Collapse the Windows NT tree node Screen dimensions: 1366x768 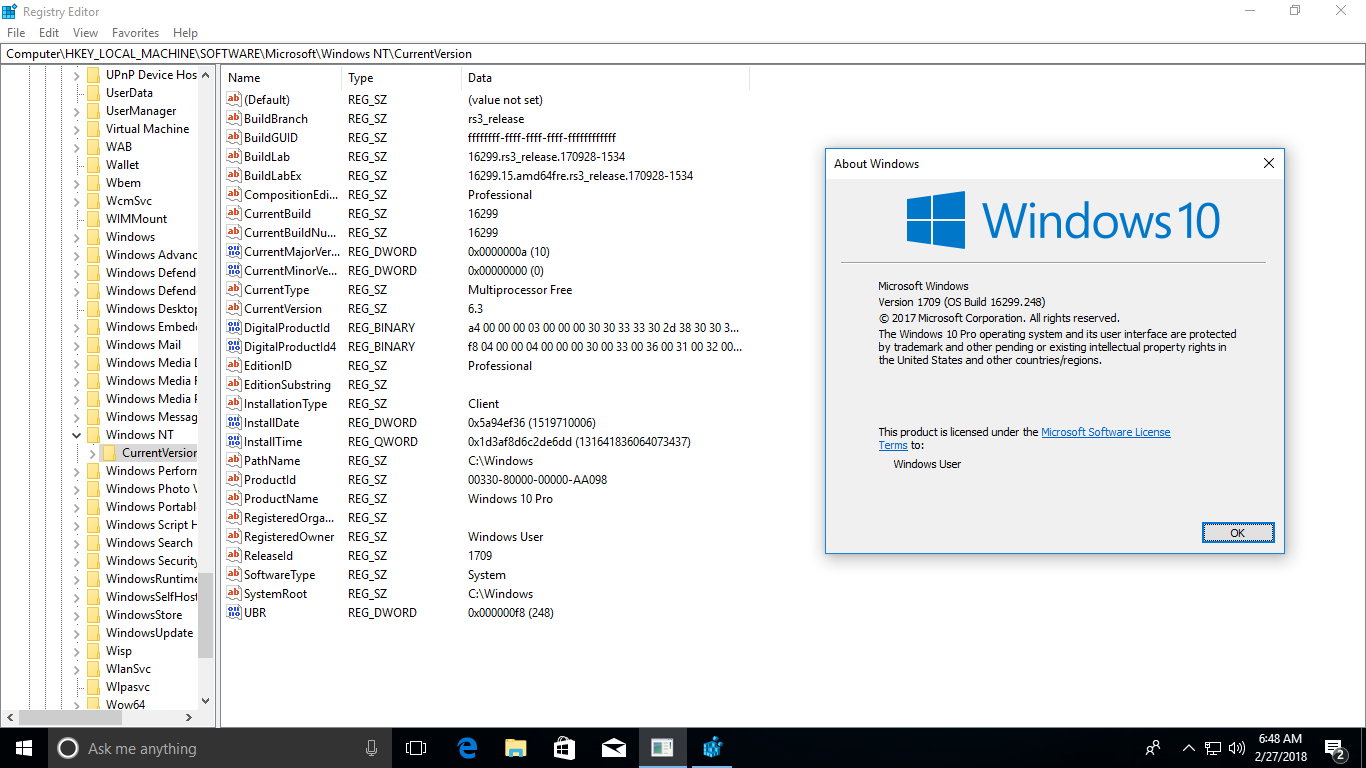[77, 435]
